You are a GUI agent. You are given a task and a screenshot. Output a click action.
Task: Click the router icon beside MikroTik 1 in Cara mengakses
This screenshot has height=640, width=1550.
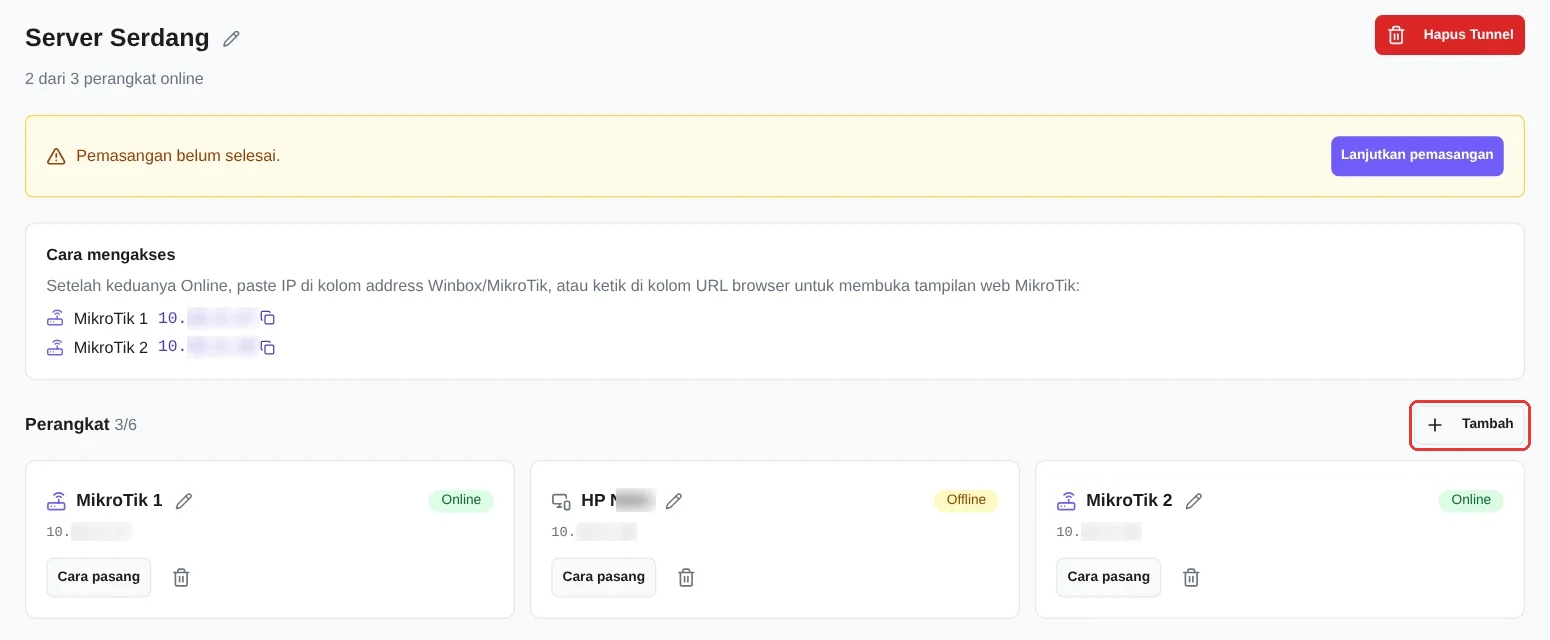[x=55, y=318]
